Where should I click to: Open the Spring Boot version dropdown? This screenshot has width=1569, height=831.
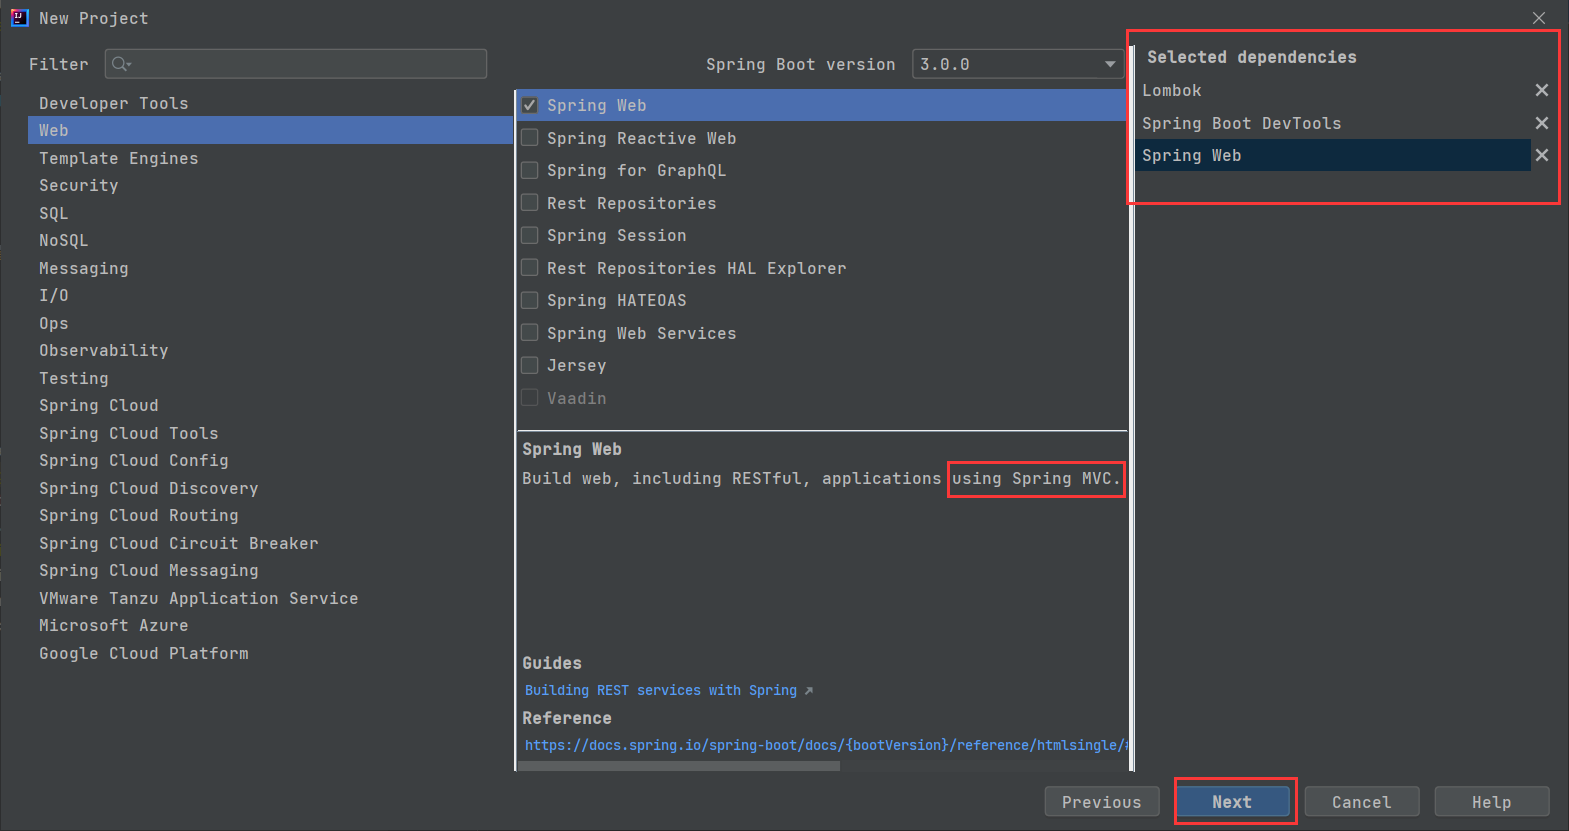[x=1017, y=64]
